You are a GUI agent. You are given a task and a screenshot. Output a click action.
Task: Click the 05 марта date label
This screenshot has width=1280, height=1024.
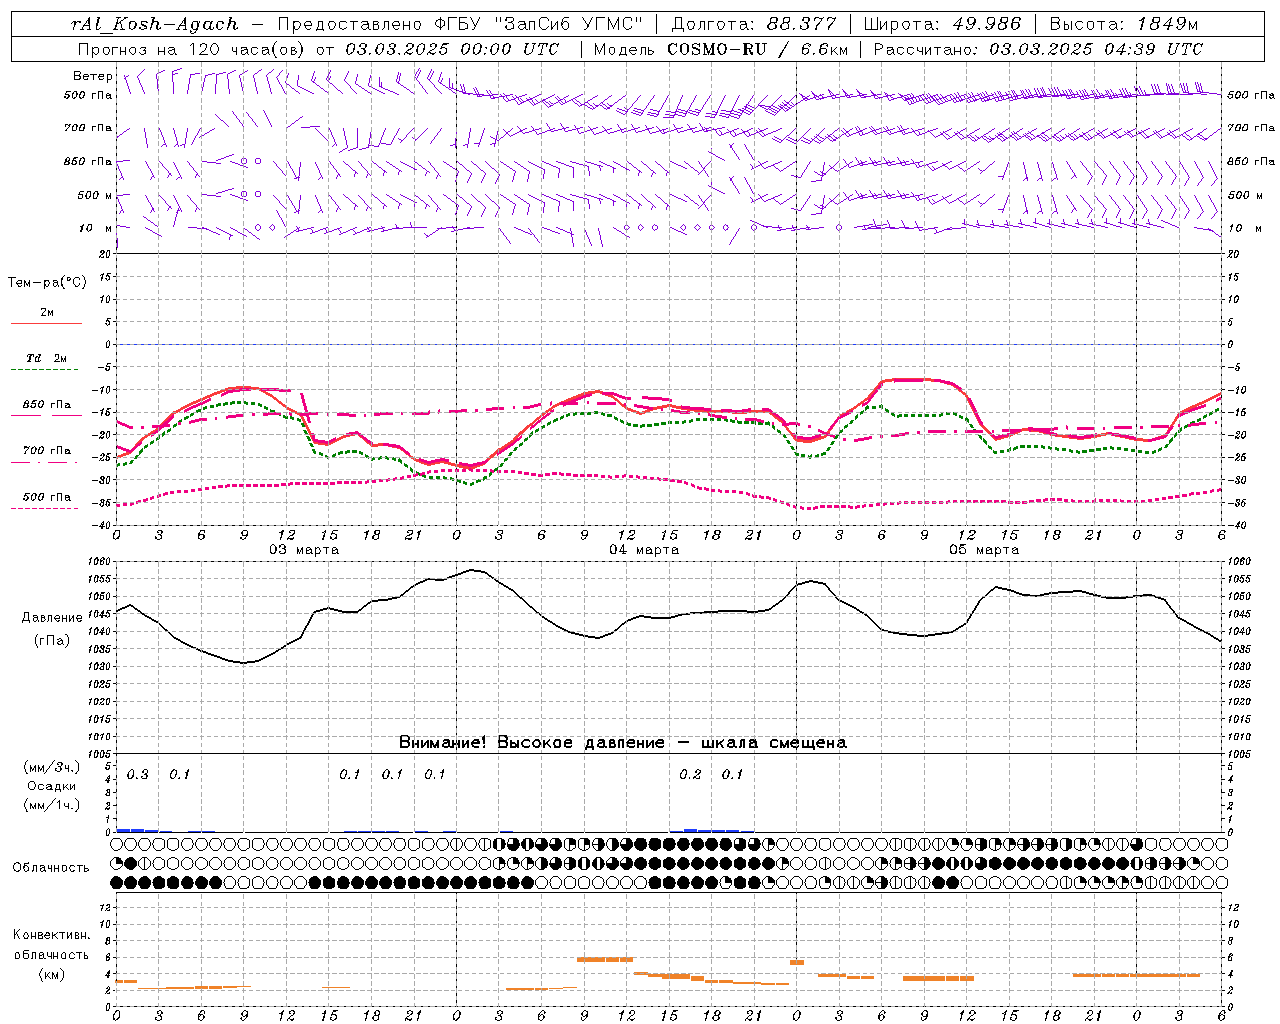[x=984, y=550]
